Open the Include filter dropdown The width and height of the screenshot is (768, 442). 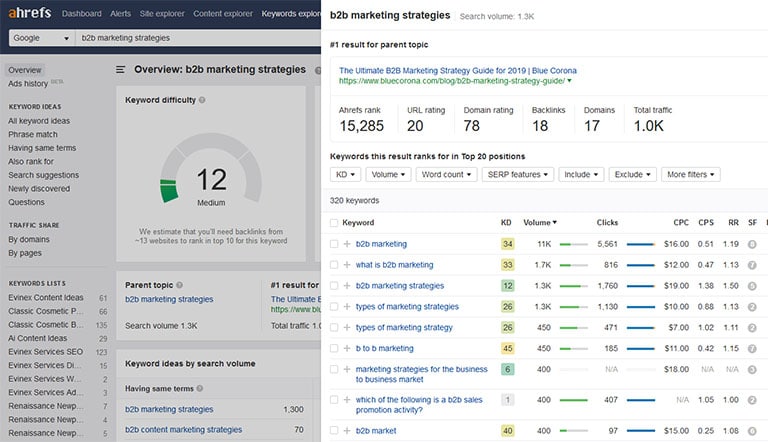click(x=581, y=174)
